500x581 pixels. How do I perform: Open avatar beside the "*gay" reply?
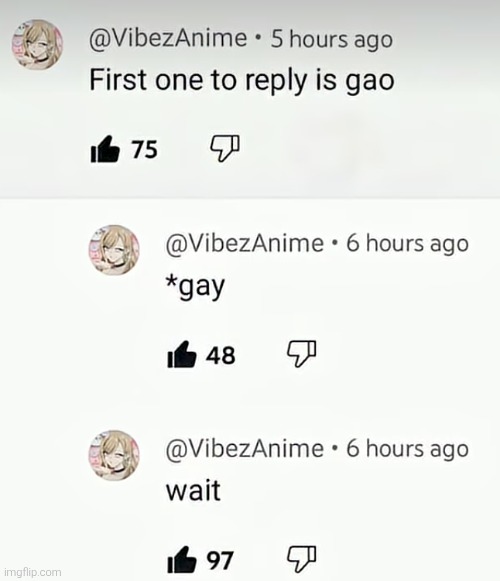(114, 250)
